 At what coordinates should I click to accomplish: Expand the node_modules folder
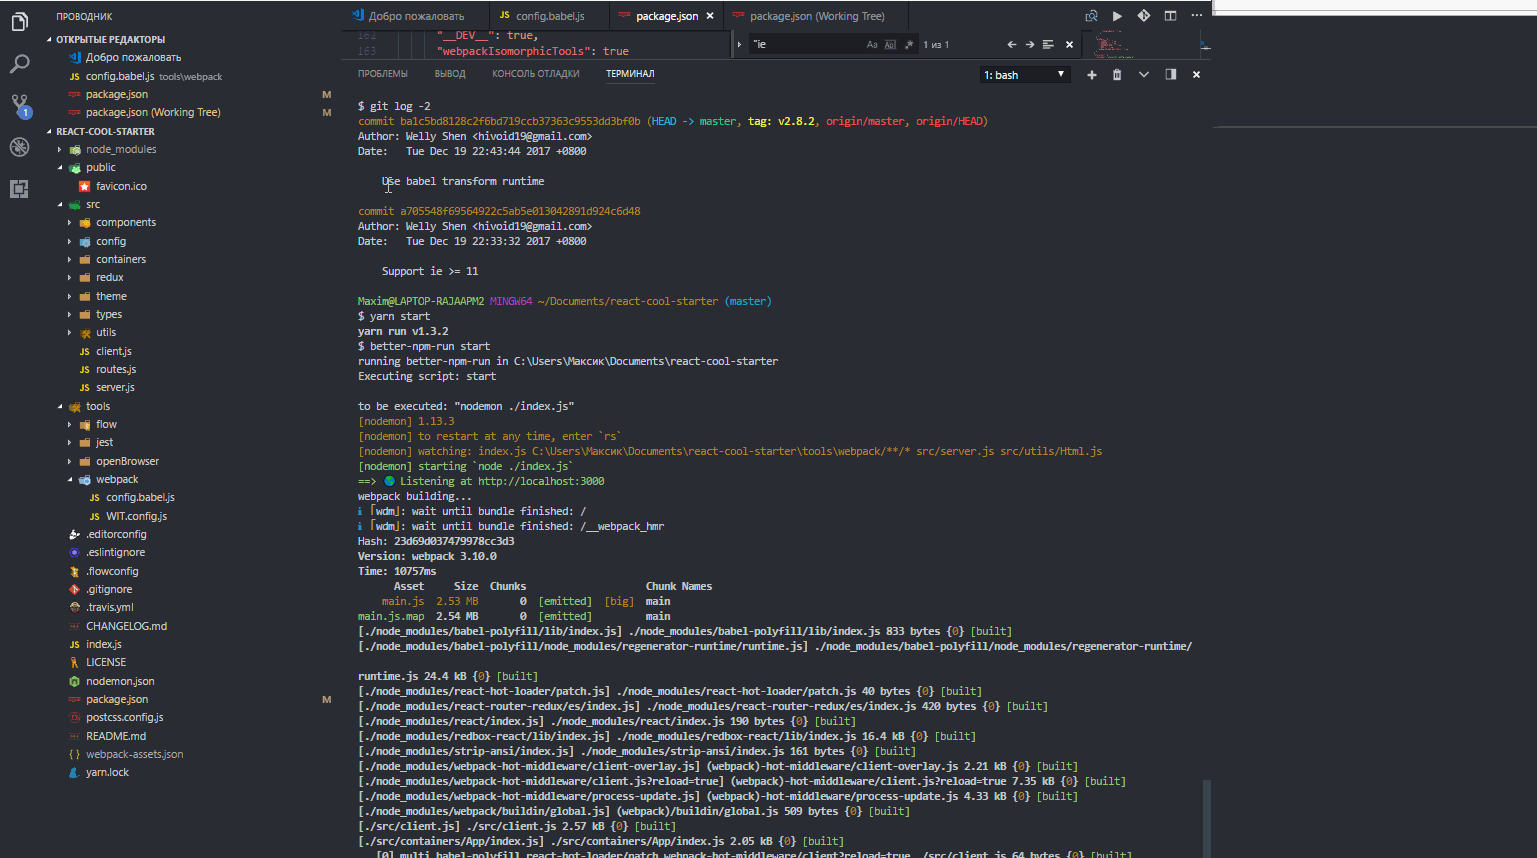click(x=60, y=148)
